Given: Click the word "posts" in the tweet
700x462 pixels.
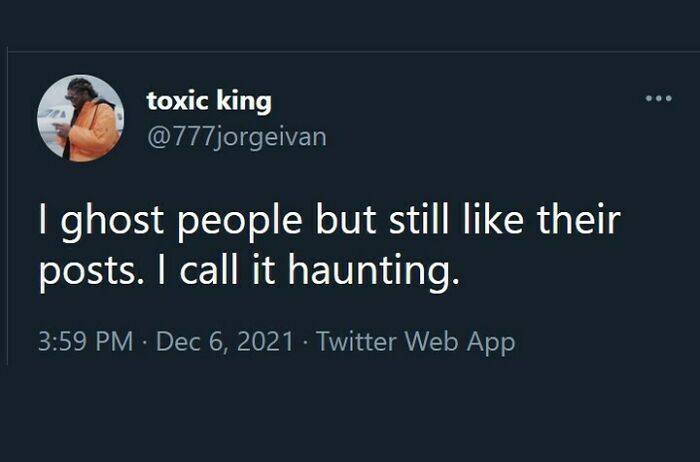Looking at the screenshot, I should (76, 270).
